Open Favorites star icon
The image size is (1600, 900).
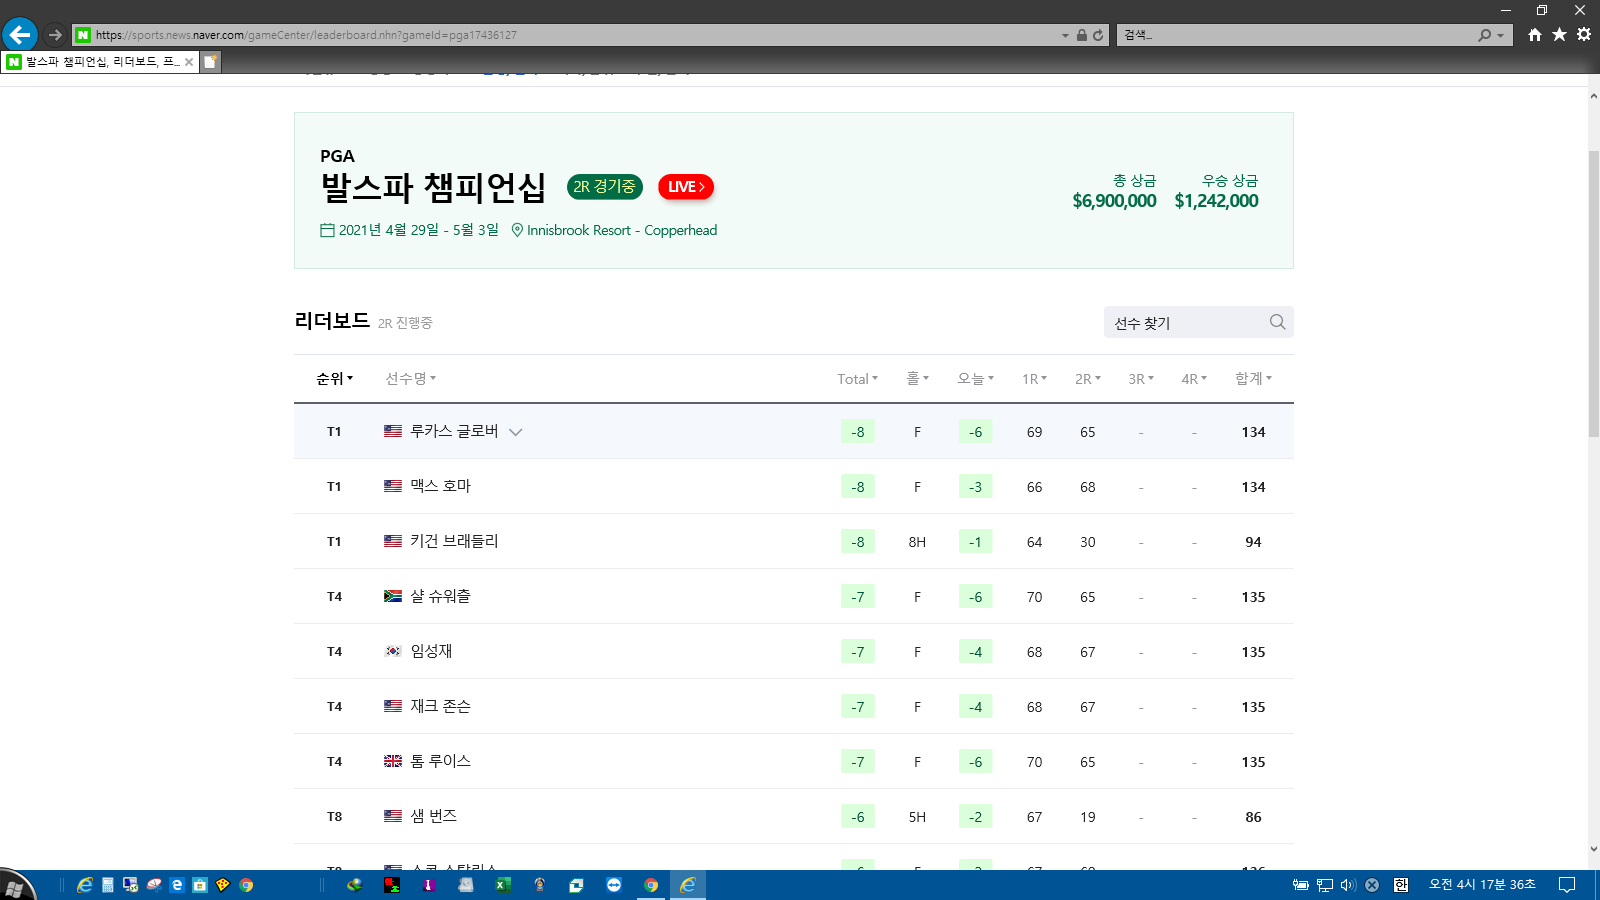[x=1559, y=35]
